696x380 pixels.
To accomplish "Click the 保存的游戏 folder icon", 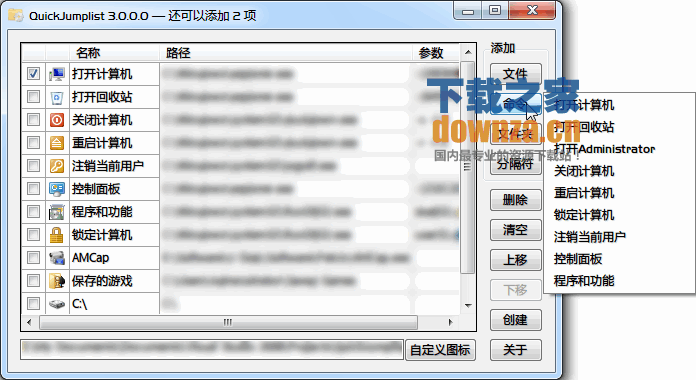I will click(57, 281).
